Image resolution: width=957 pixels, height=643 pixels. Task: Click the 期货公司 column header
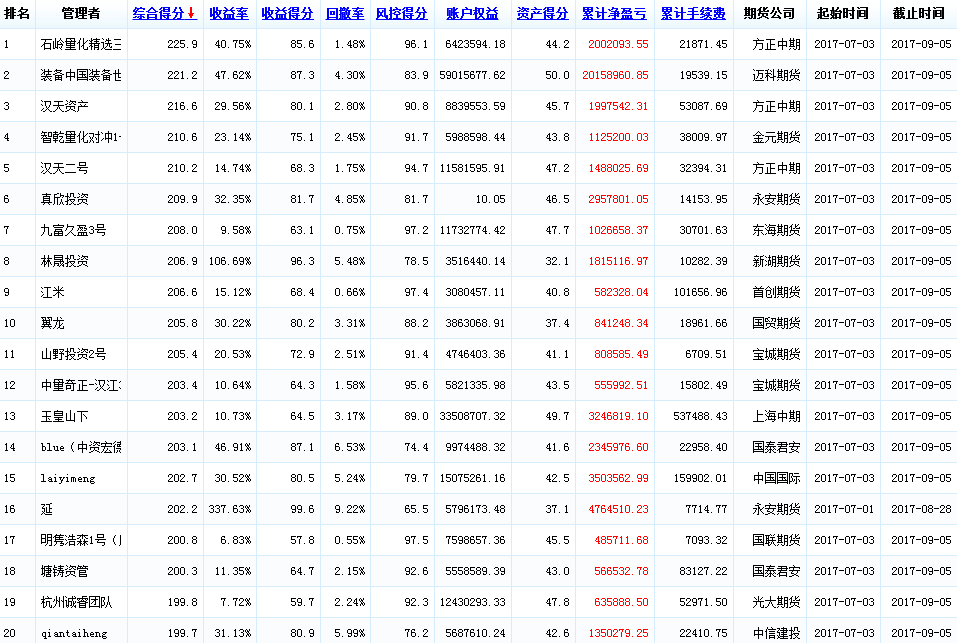(x=770, y=13)
